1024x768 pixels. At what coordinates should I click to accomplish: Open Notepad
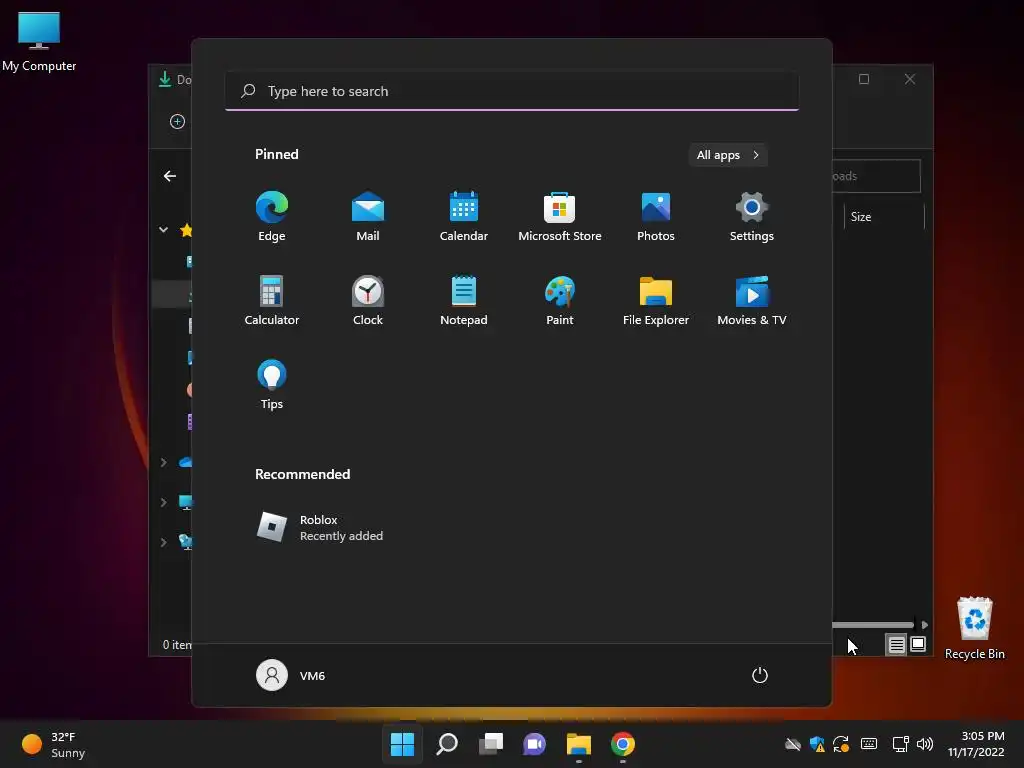click(464, 300)
